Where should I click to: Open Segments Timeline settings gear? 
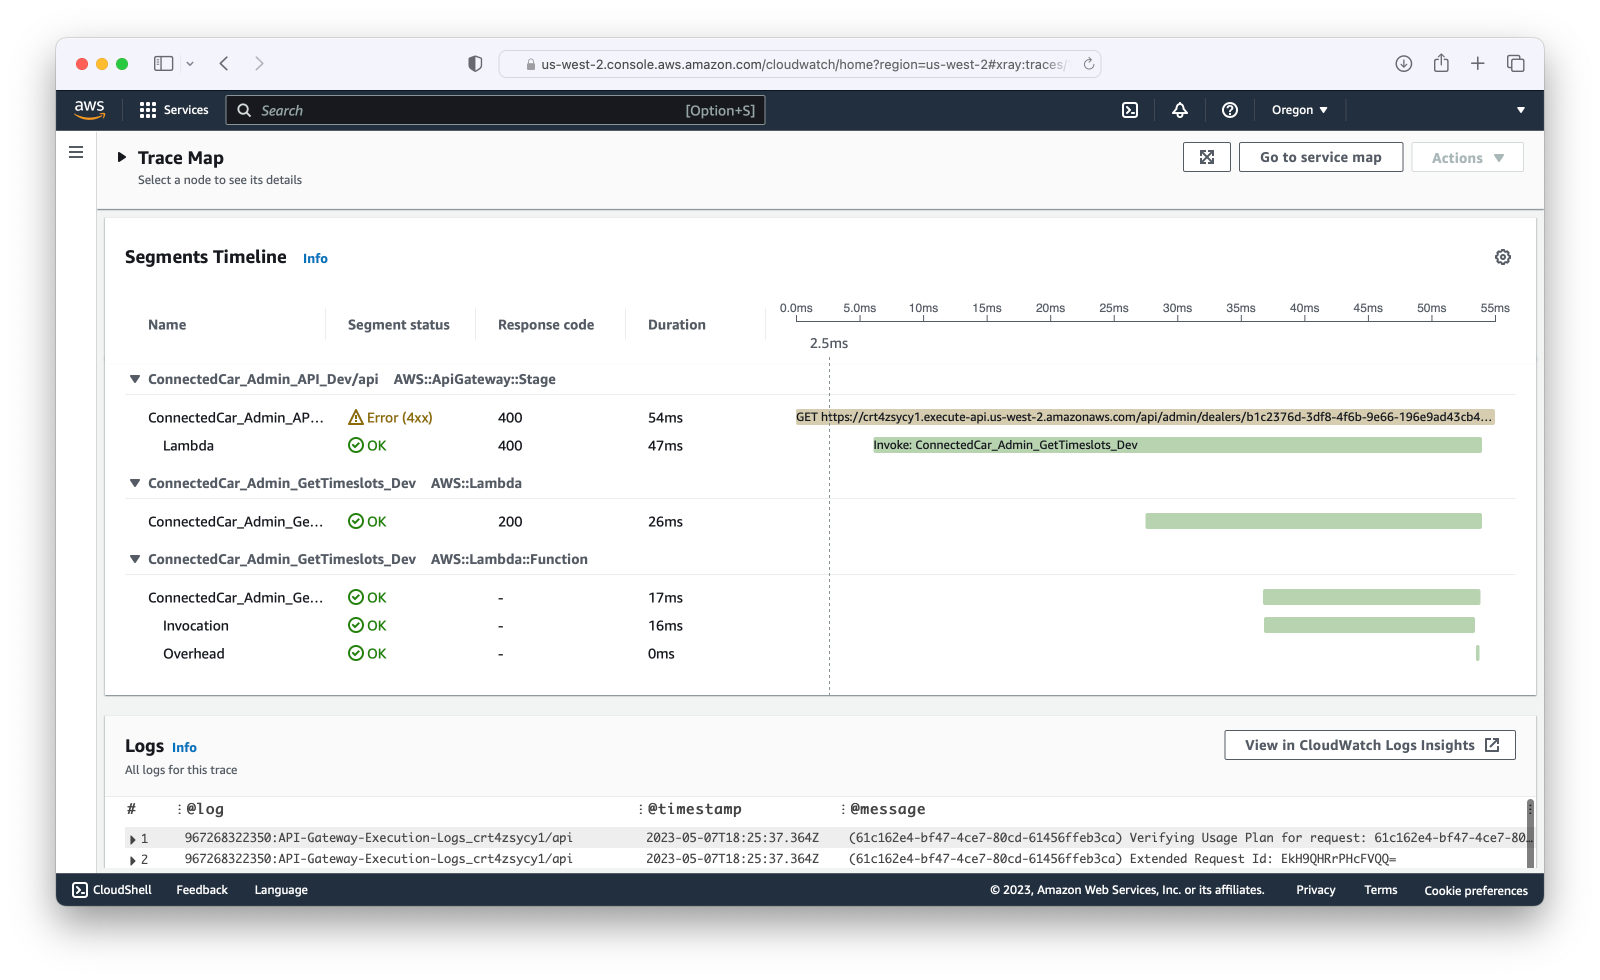1503,257
